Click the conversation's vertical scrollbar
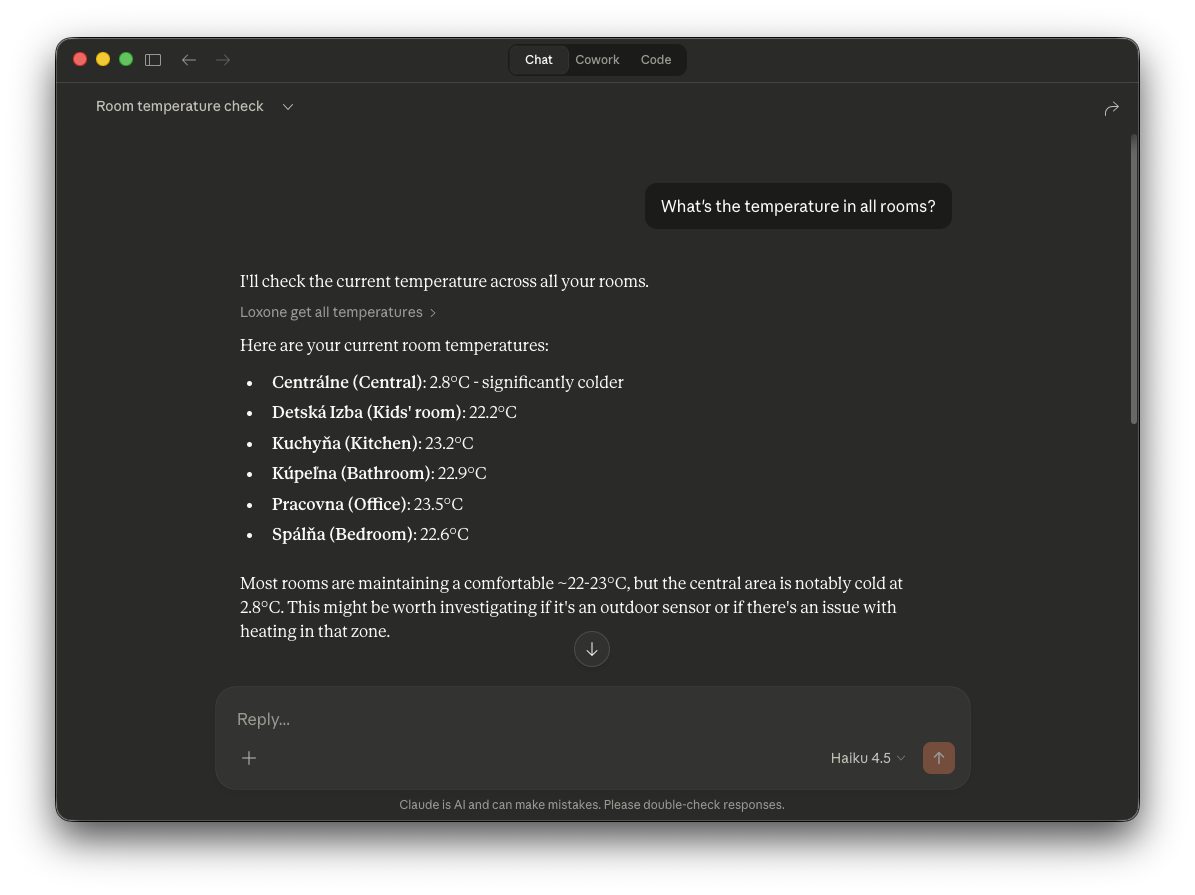The width and height of the screenshot is (1195, 895). click(1133, 280)
